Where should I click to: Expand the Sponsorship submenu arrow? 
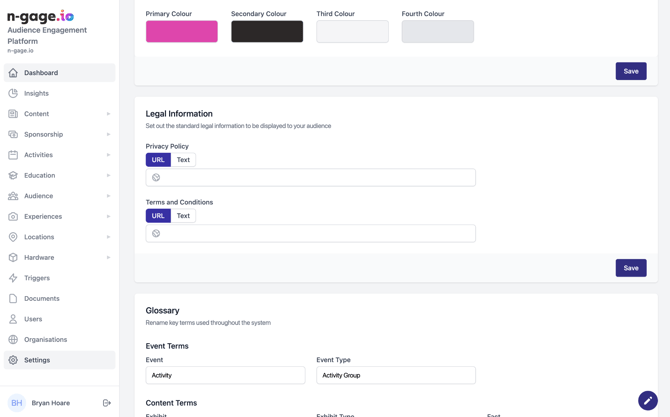tap(108, 134)
